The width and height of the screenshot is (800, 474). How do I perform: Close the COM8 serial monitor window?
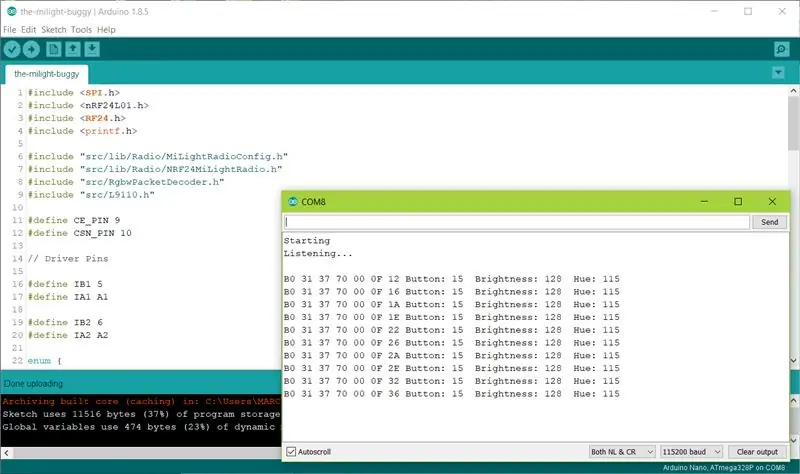[x=772, y=202]
